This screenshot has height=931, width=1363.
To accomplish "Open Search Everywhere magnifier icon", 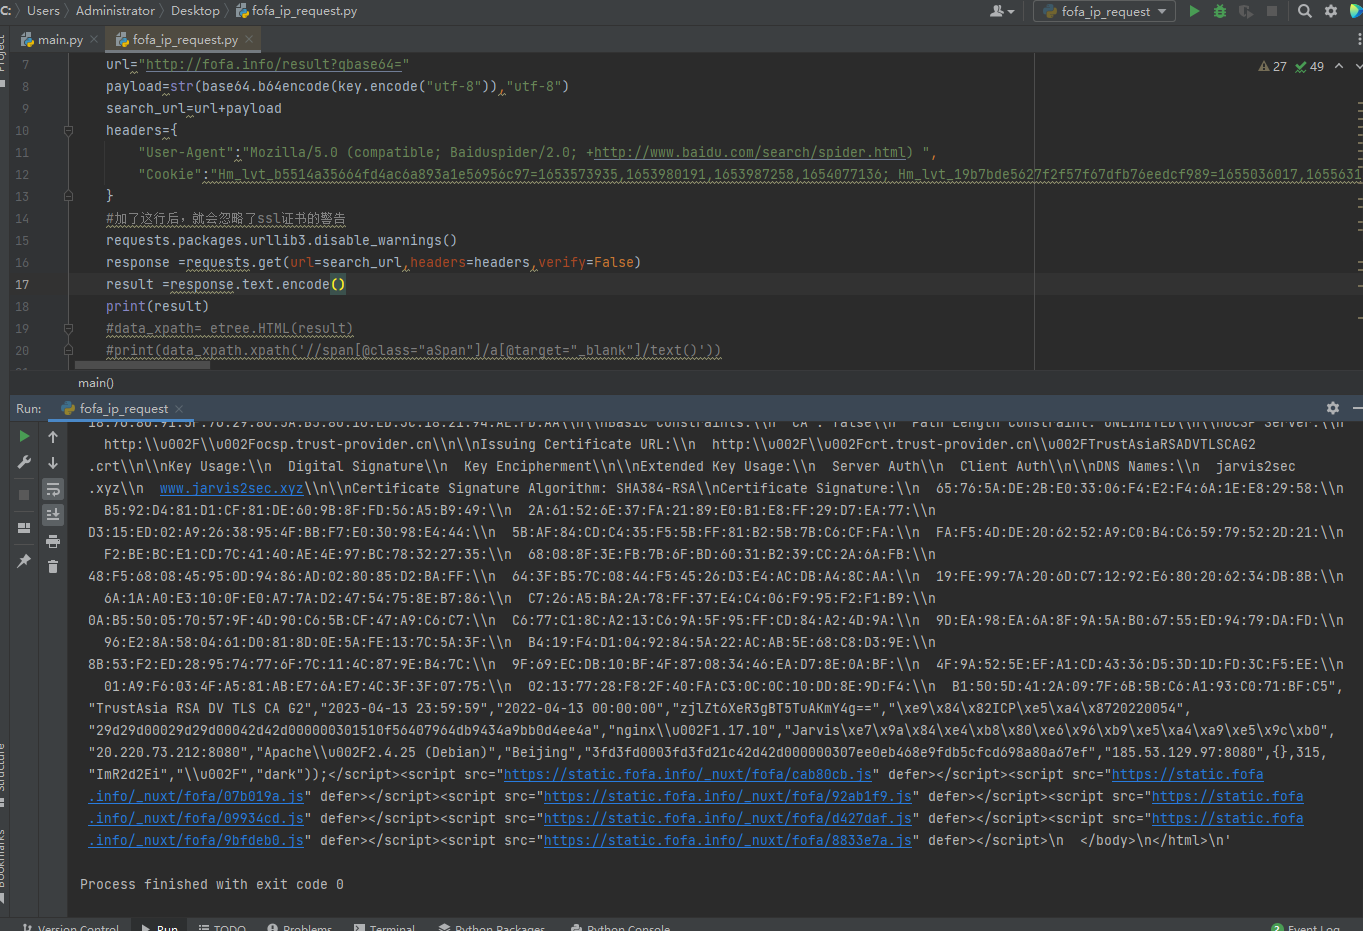I will tap(1305, 11).
